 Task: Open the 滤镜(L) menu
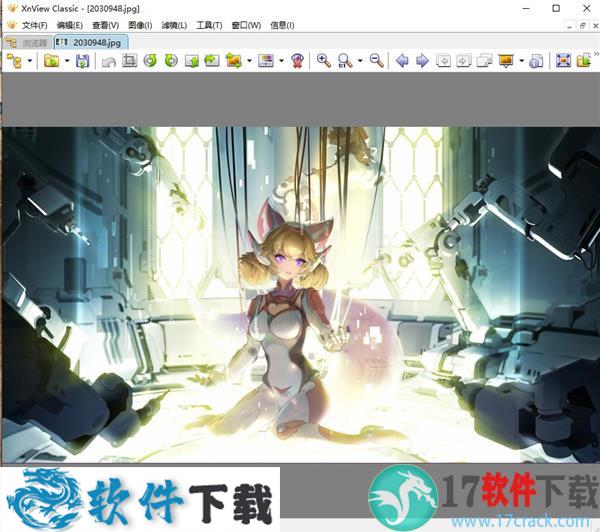click(x=174, y=25)
